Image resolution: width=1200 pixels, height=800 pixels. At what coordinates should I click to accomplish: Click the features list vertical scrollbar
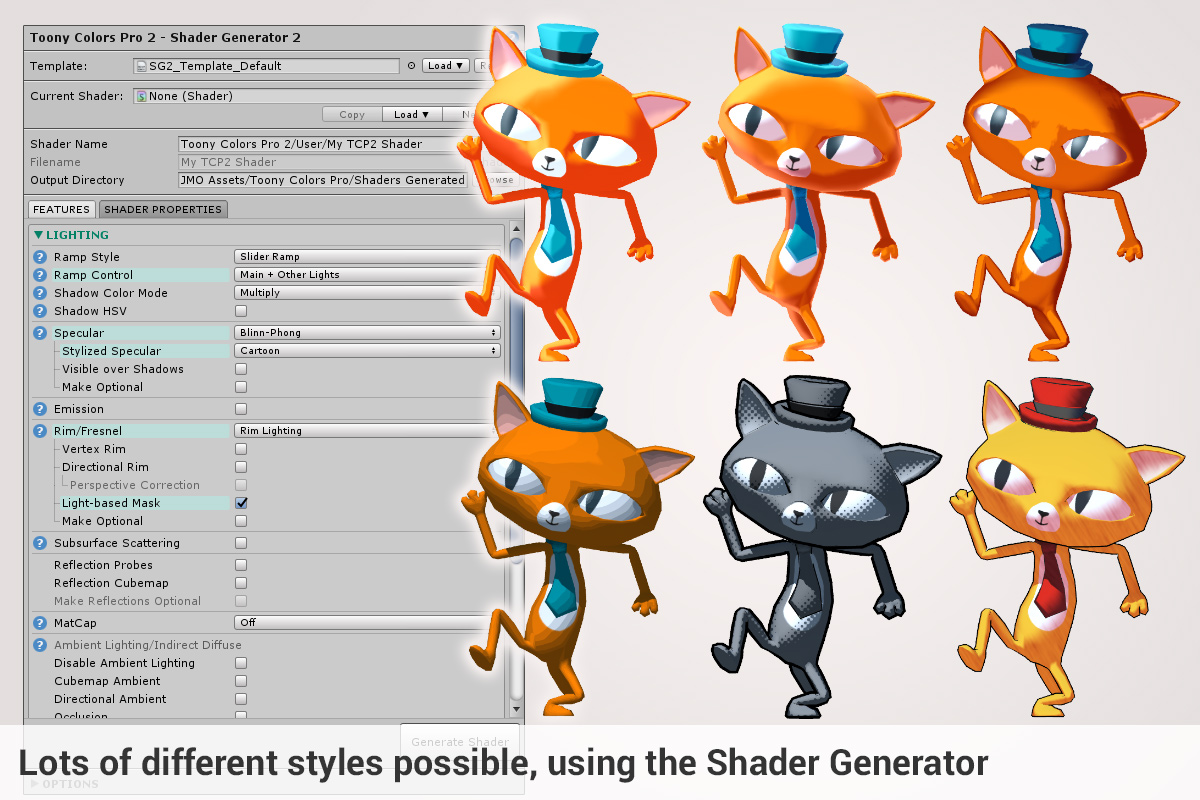pos(516,470)
